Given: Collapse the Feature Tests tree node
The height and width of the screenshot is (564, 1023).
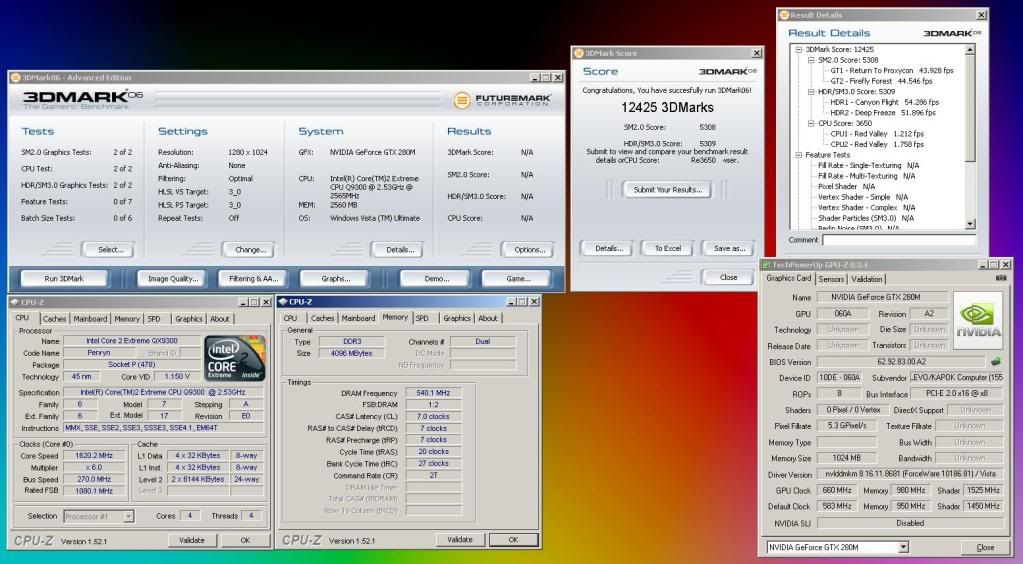Looking at the screenshot, I should click(x=799, y=155).
